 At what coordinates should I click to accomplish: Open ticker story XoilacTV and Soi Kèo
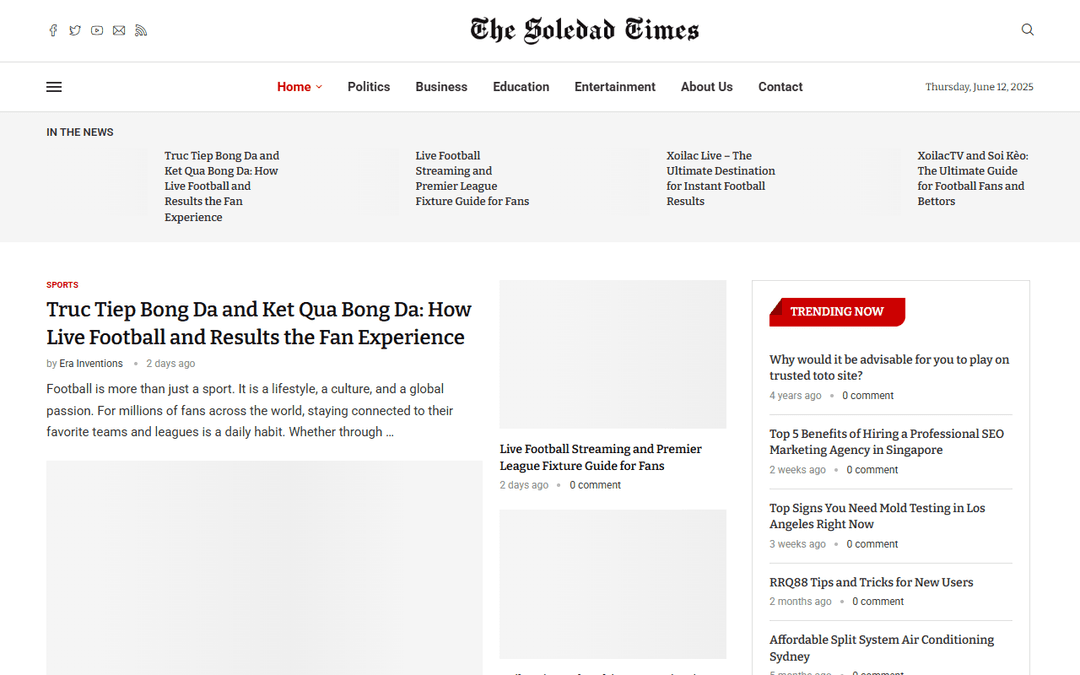973,178
